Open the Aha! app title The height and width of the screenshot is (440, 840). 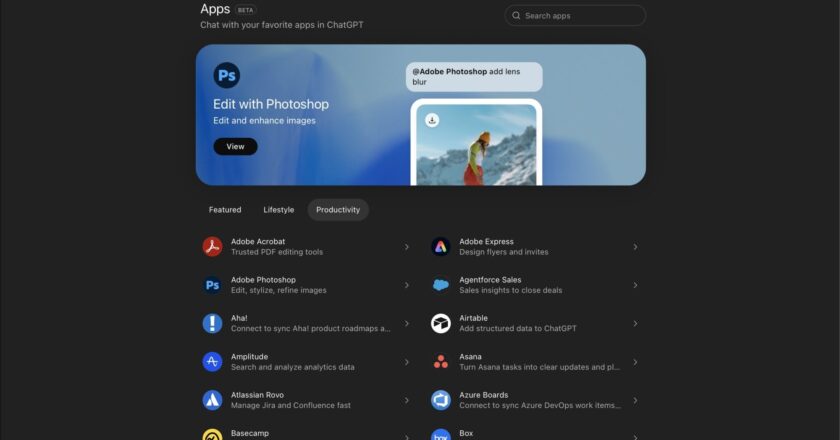tap(239, 318)
